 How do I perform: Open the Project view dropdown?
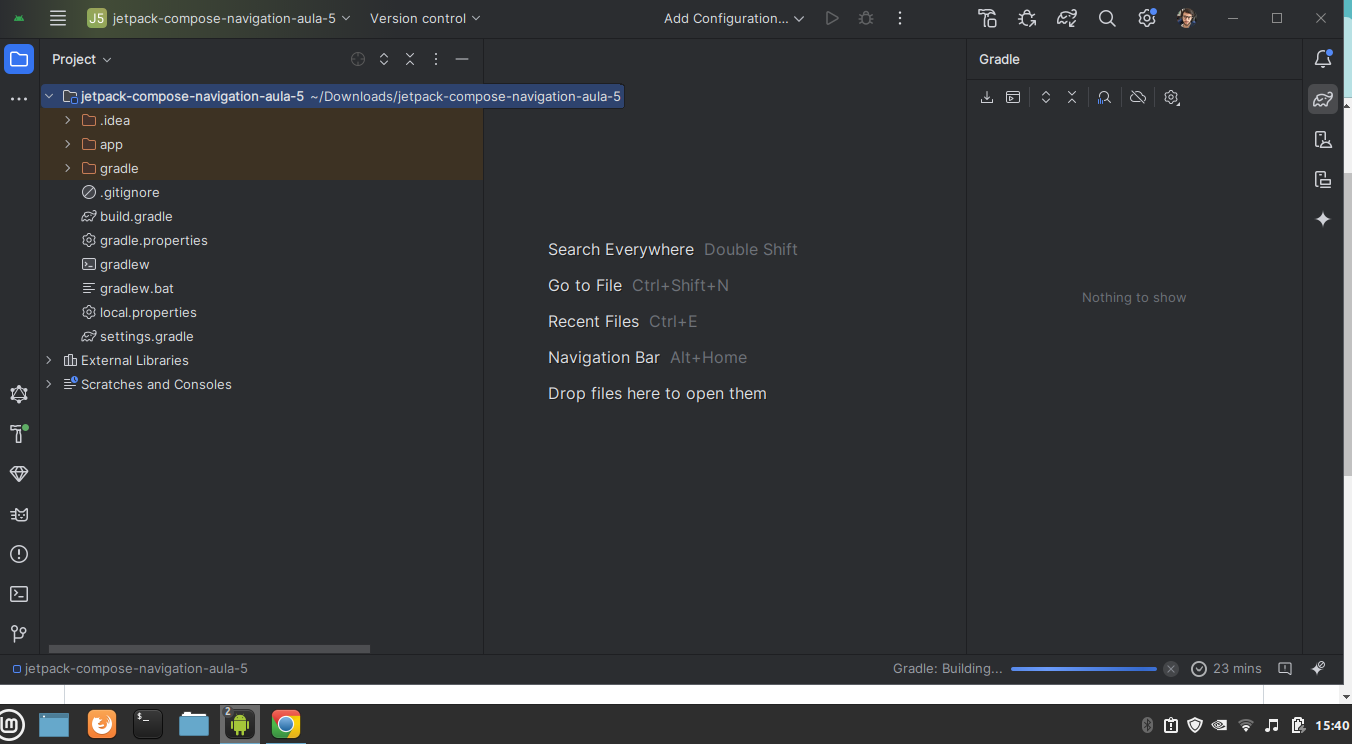(82, 59)
